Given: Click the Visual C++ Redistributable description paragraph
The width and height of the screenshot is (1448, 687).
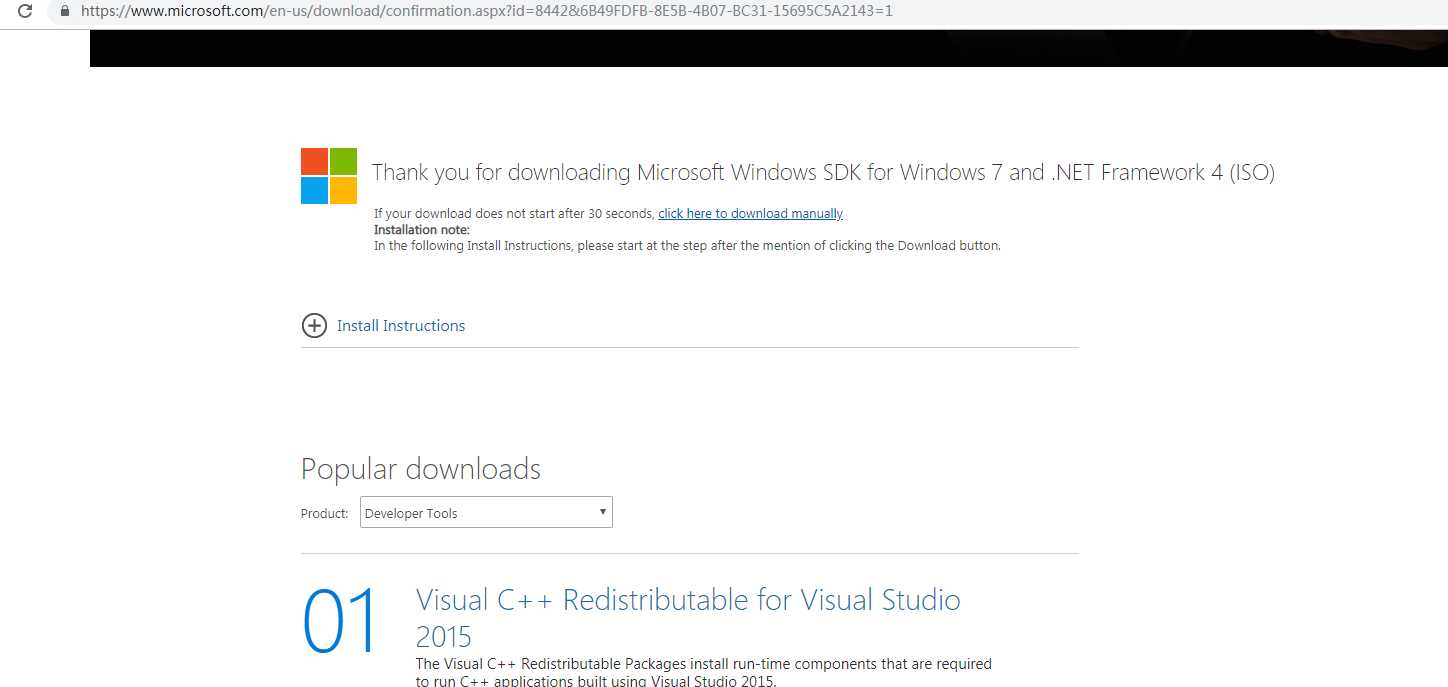Looking at the screenshot, I should [x=704, y=673].
